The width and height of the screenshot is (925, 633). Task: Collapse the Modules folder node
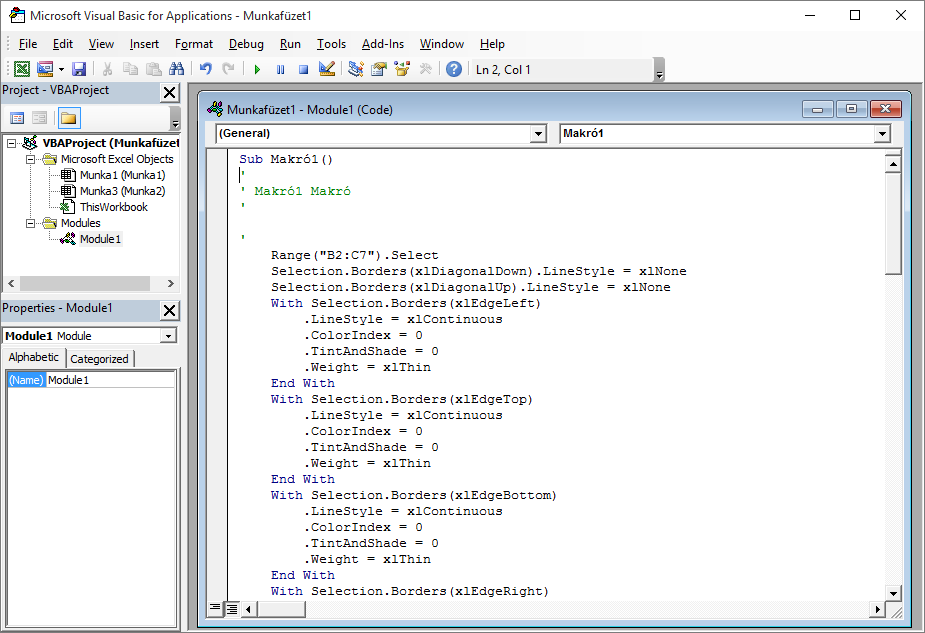(30, 223)
